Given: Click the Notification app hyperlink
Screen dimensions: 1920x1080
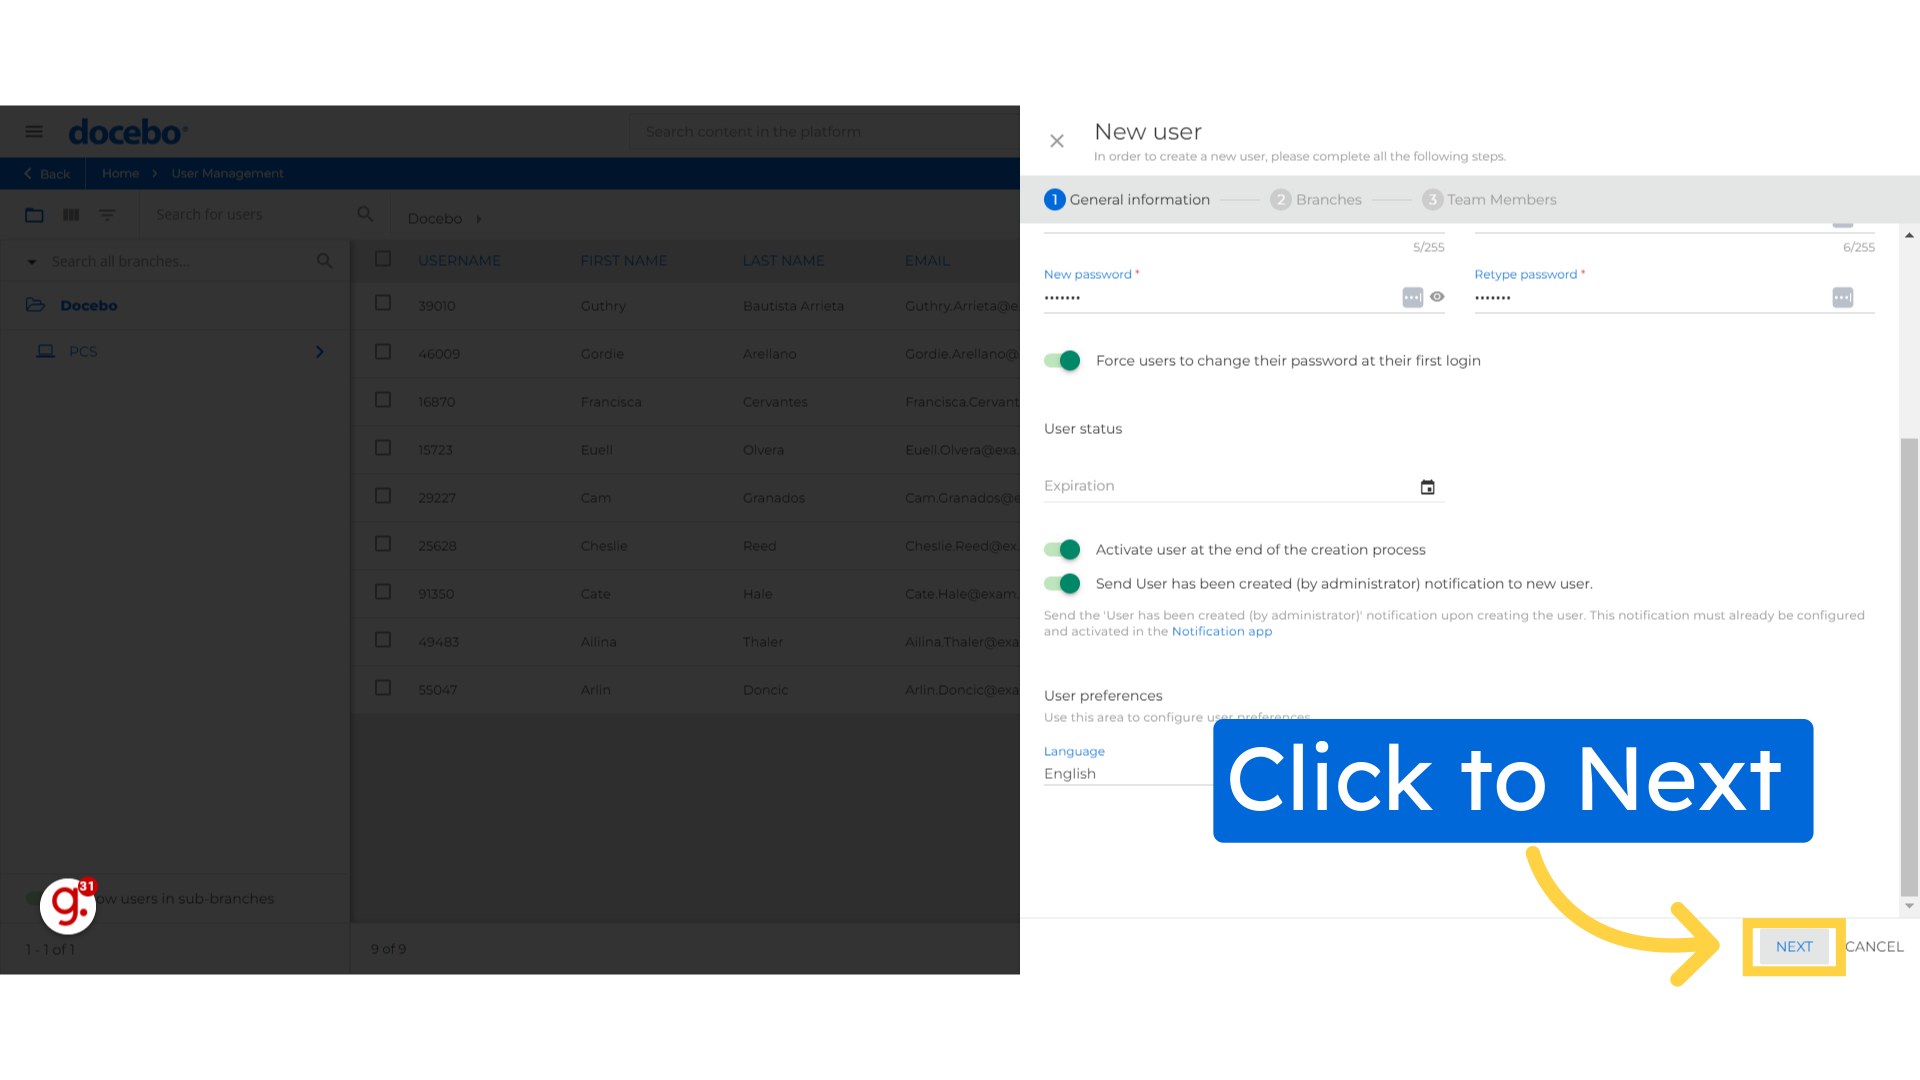Looking at the screenshot, I should 1221,630.
